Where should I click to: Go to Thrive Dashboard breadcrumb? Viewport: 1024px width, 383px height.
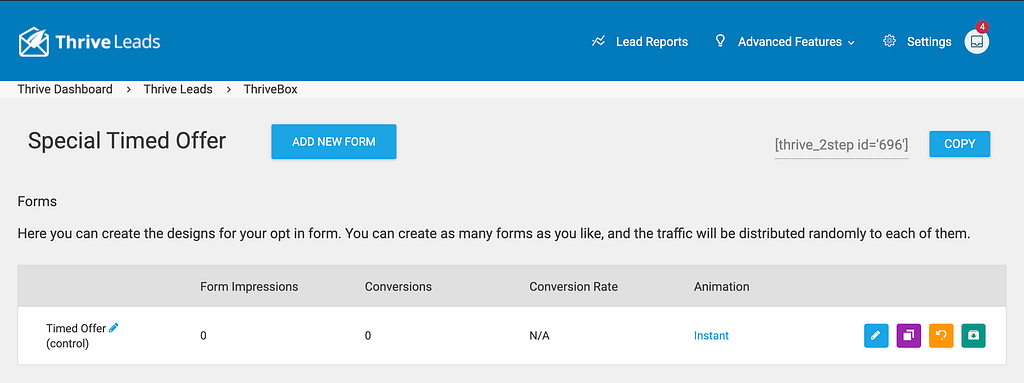65,90
